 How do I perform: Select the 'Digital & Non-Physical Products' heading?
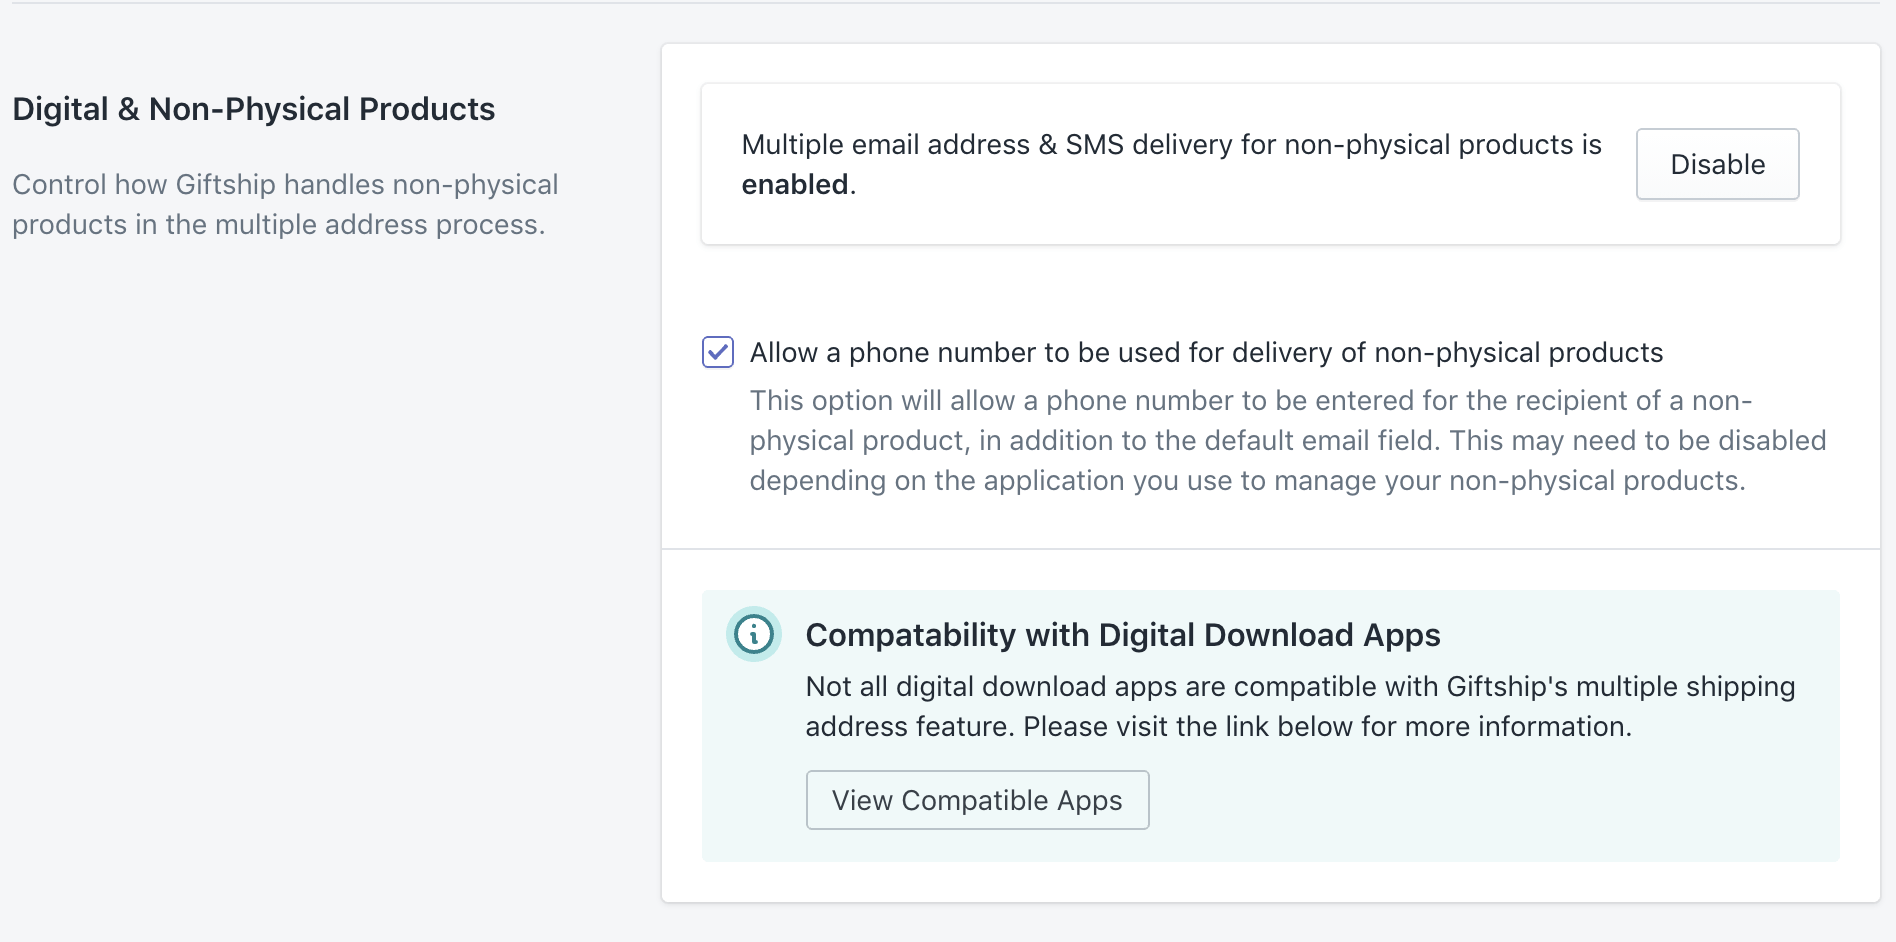(252, 109)
